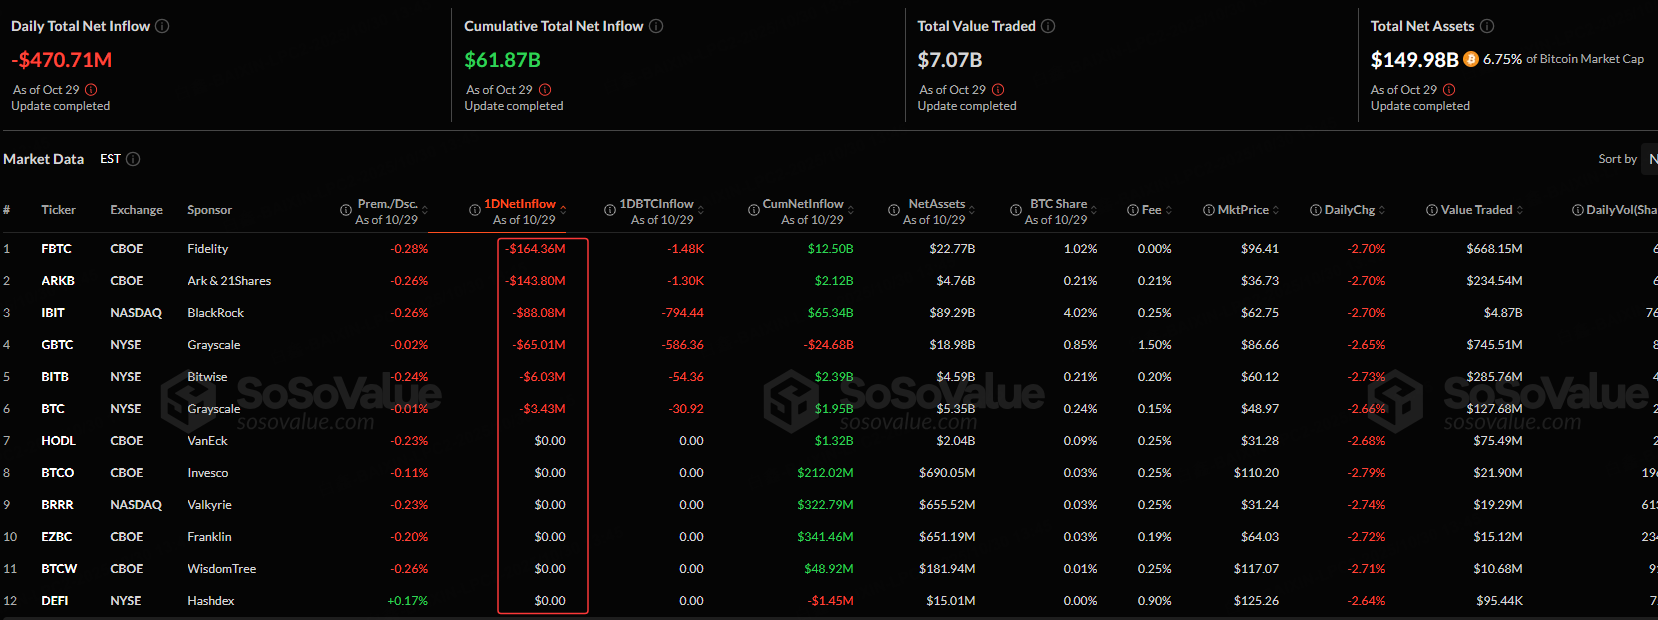Click the Ticker column header
Screen dimensions: 1658x620
coord(59,210)
